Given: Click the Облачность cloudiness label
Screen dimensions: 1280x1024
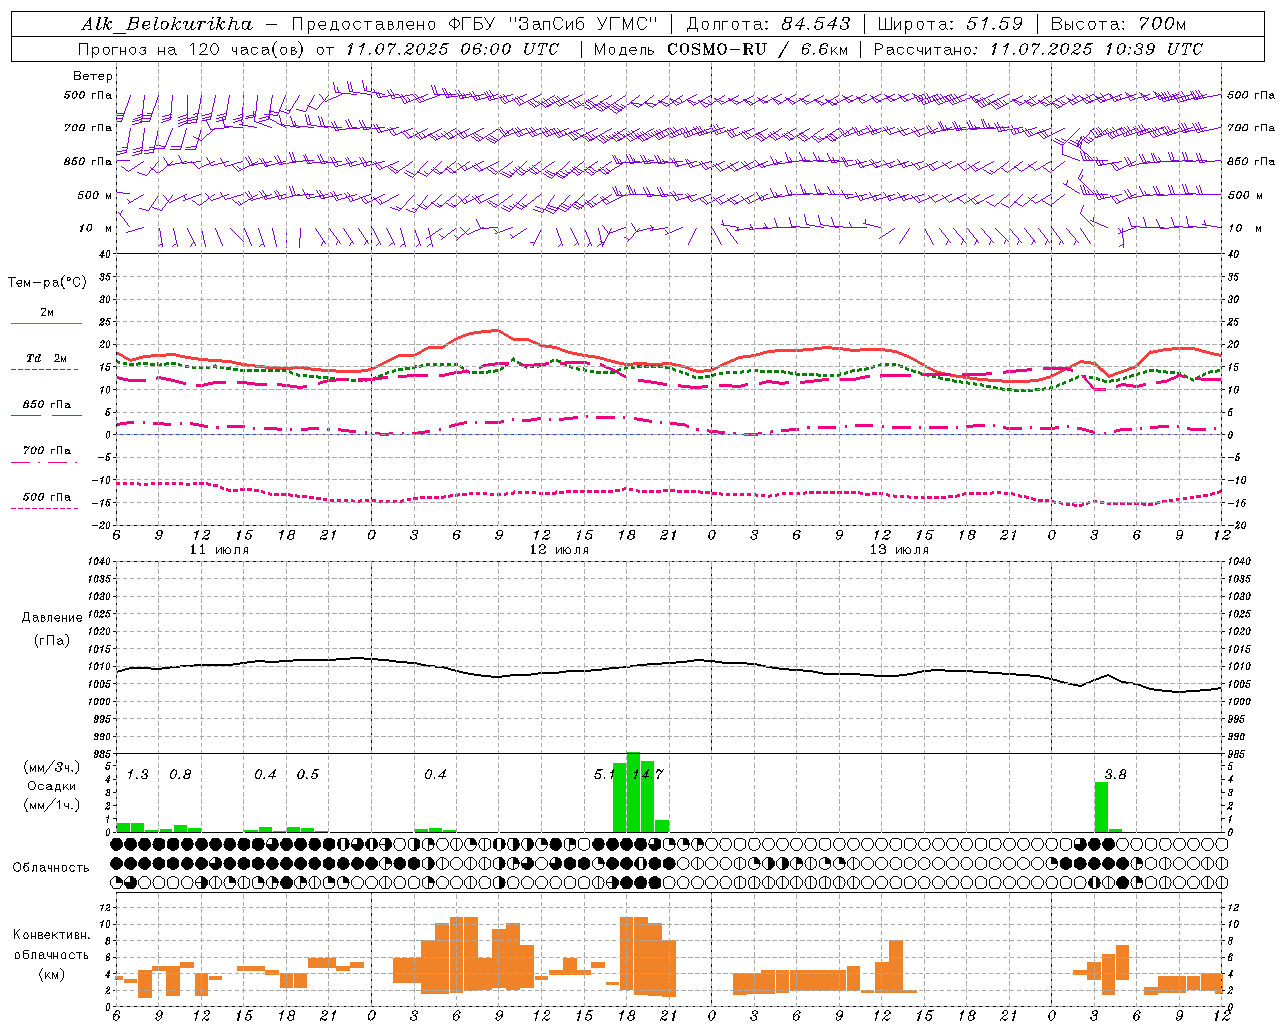Looking at the screenshot, I should 51,867.
